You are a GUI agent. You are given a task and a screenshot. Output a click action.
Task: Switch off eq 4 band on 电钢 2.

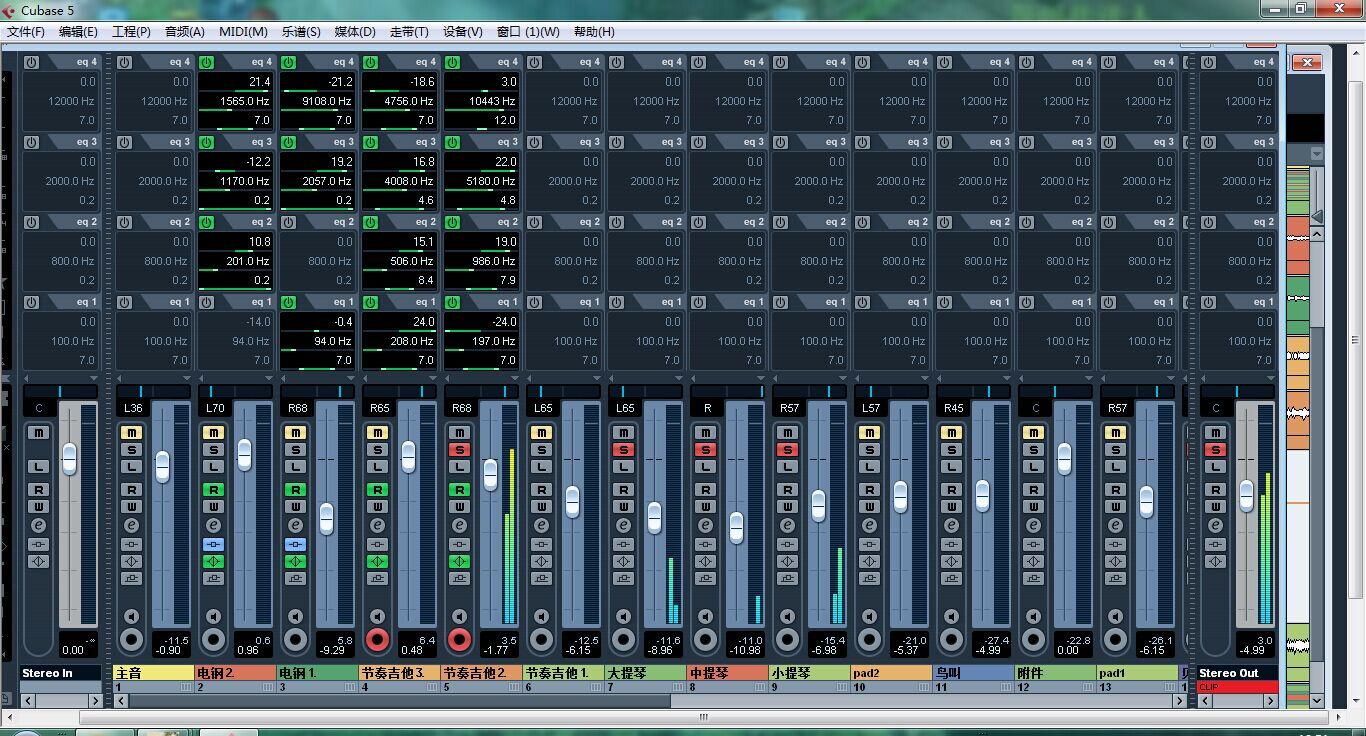coord(206,62)
